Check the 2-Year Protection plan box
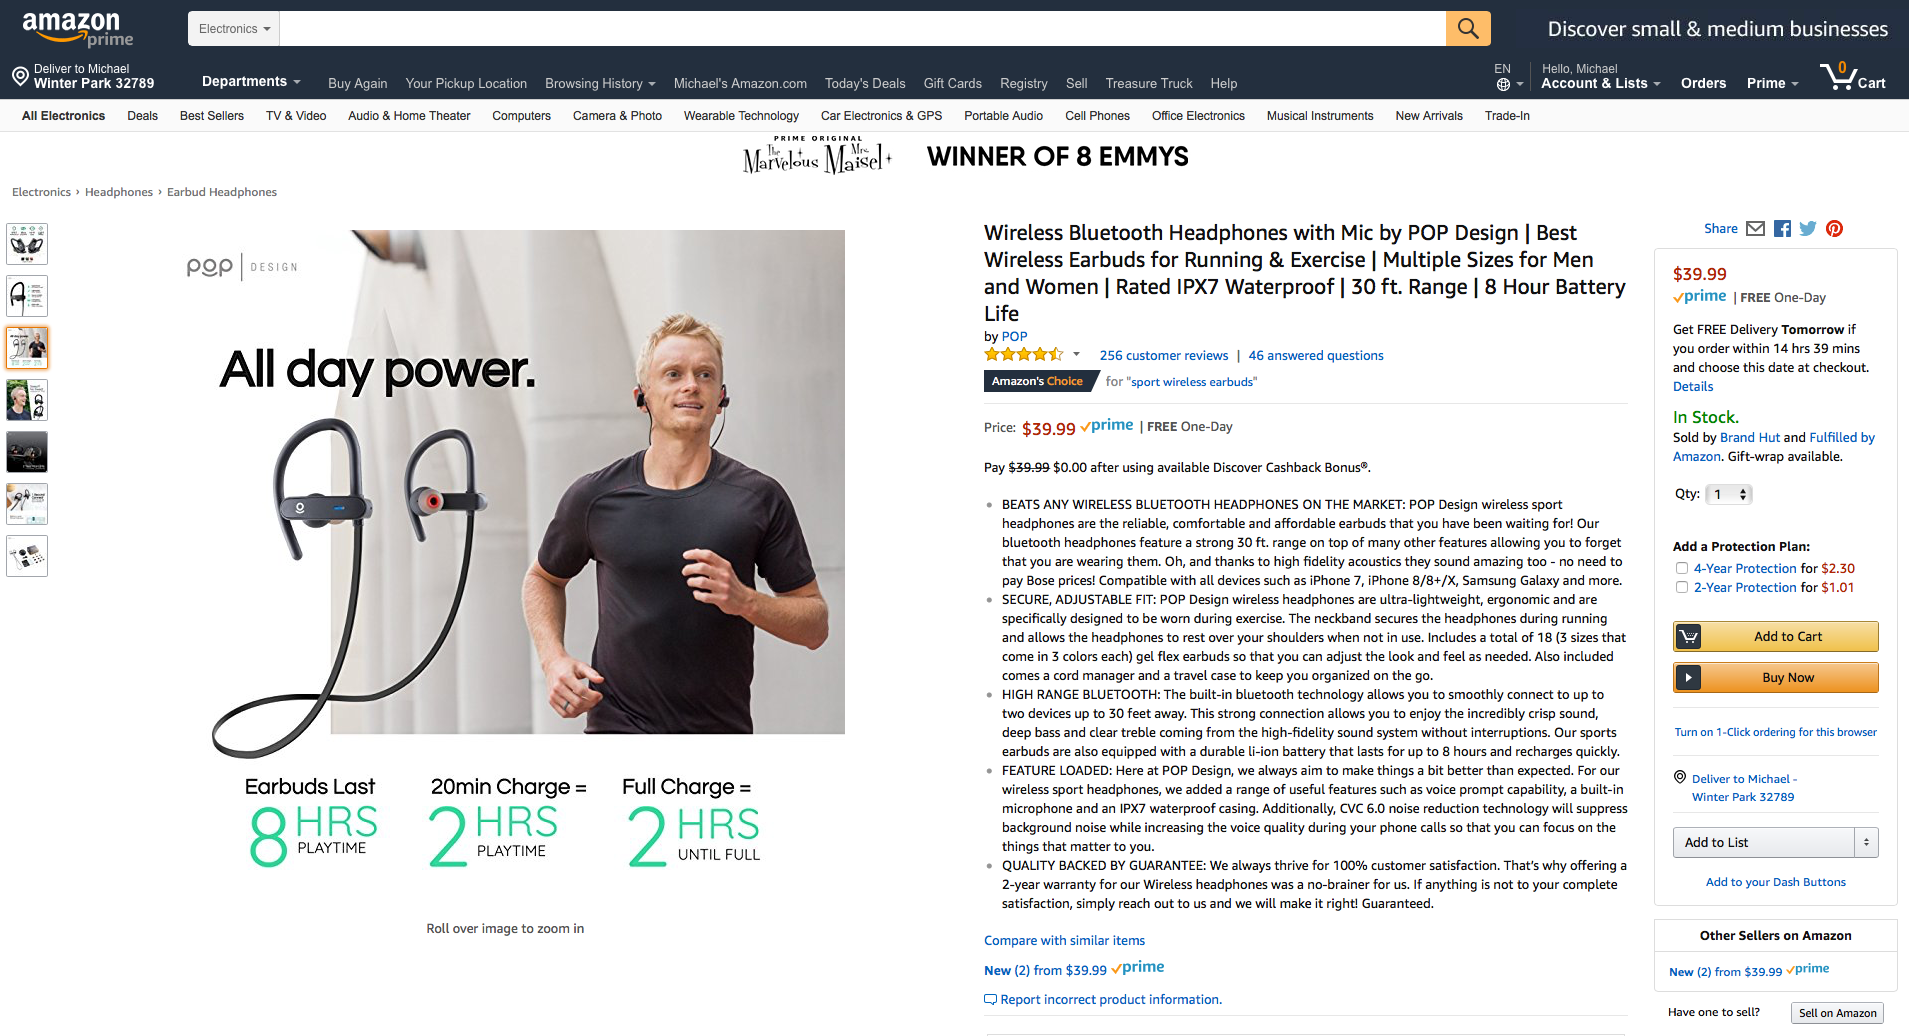This screenshot has width=1909, height=1036. point(1682,587)
